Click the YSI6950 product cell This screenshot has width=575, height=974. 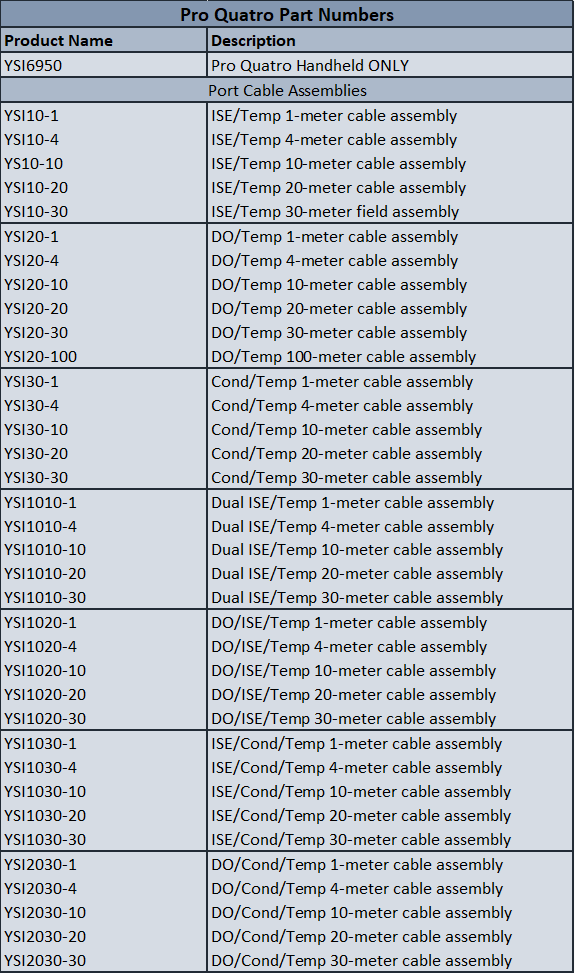[33, 65]
